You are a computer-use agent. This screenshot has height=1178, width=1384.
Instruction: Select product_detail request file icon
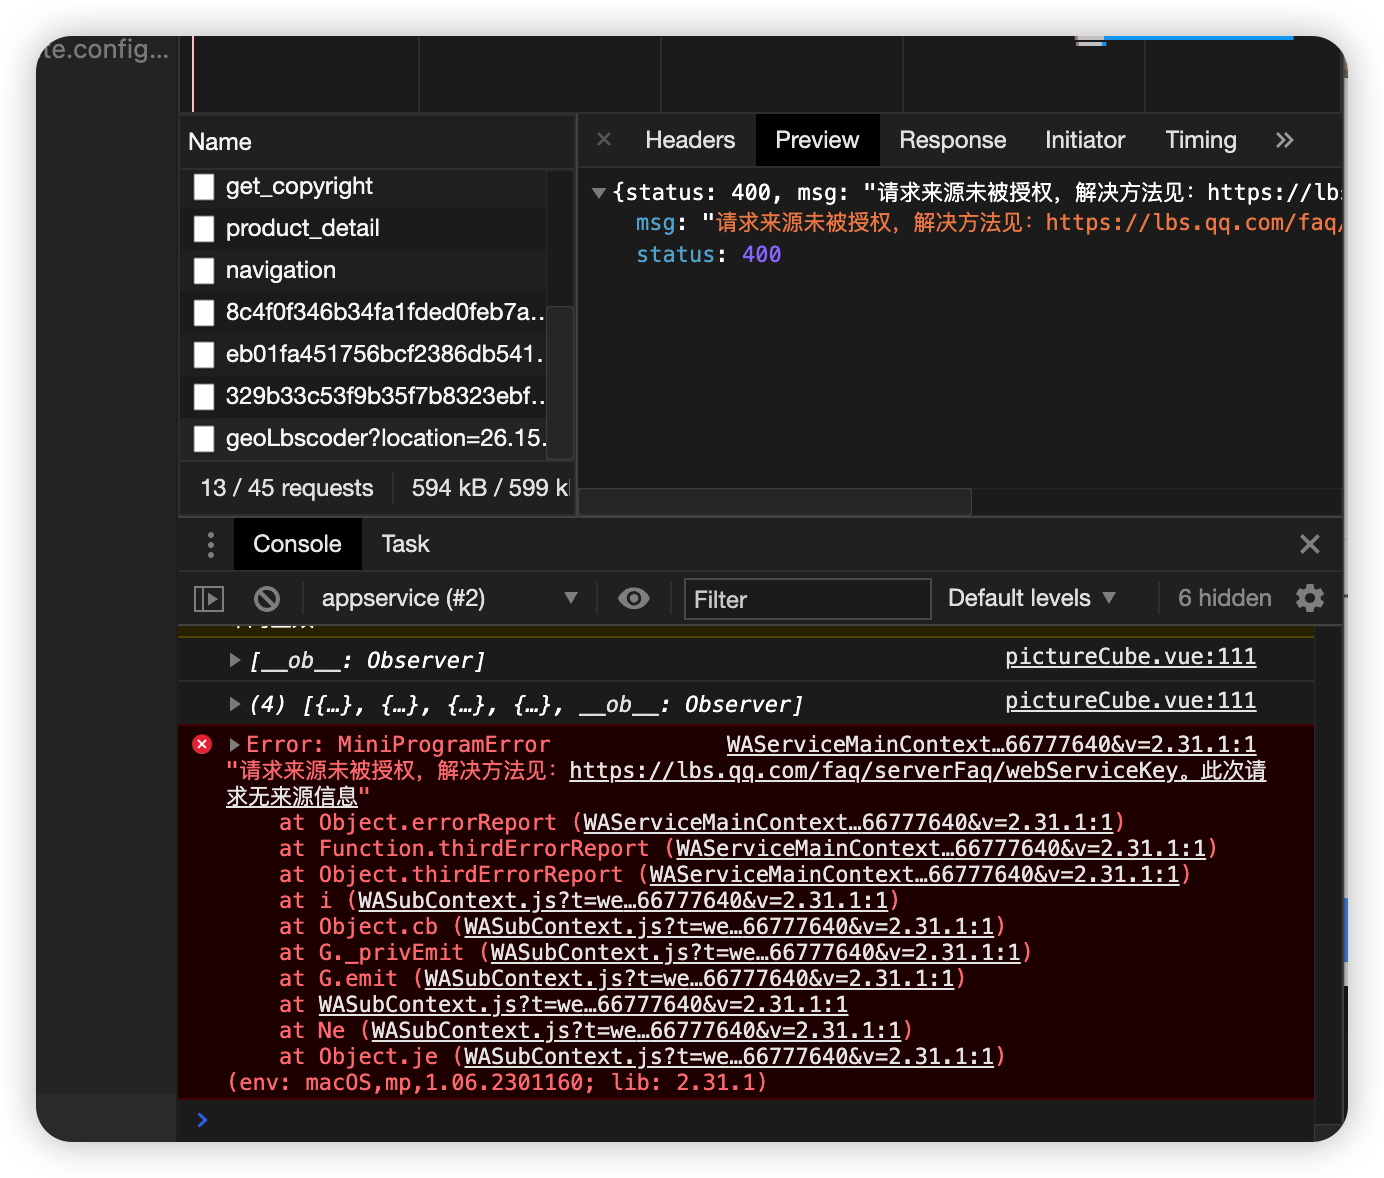(204, 229)
